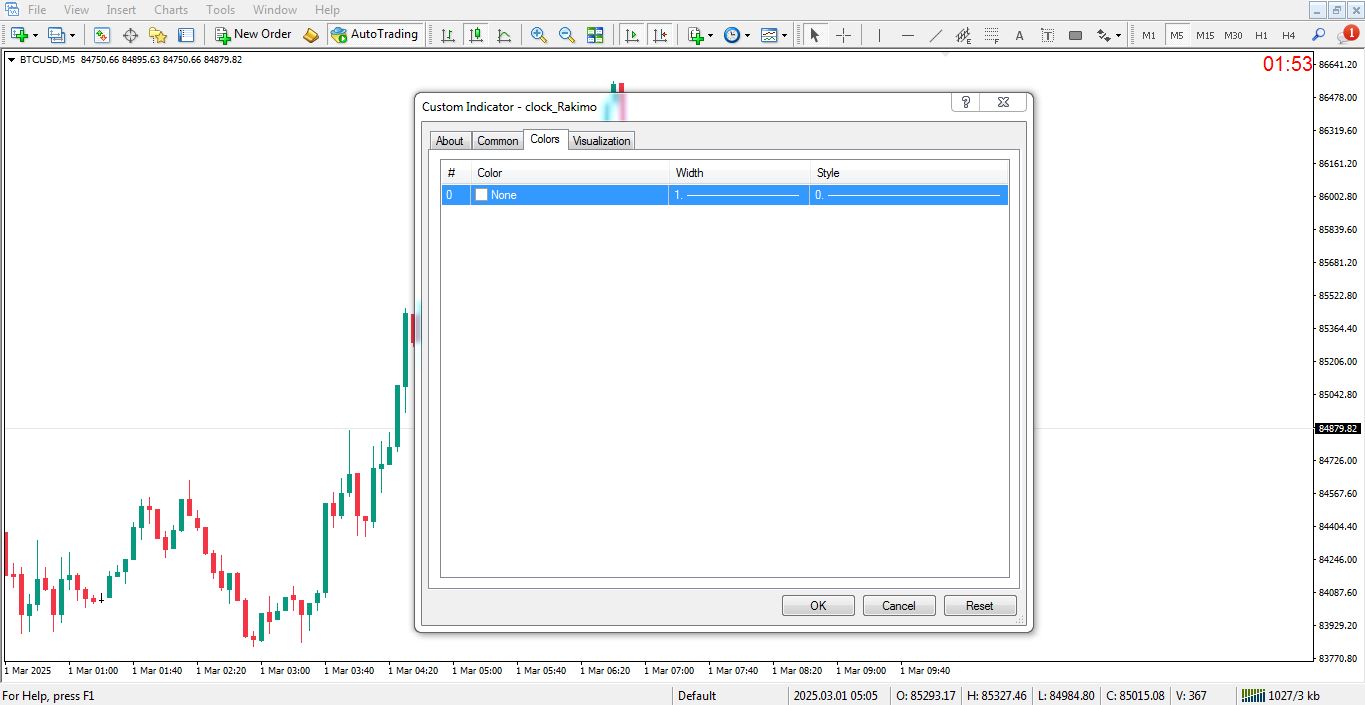Screen dimensions: 1365x705
Task: Switch timeframe to M1
Action: click(1149, 35)
